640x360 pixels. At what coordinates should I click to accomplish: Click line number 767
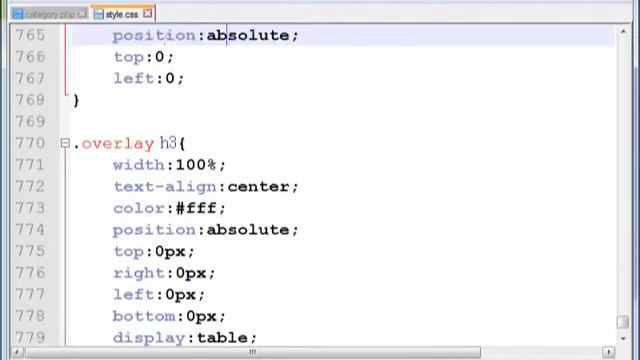point(30,78)
